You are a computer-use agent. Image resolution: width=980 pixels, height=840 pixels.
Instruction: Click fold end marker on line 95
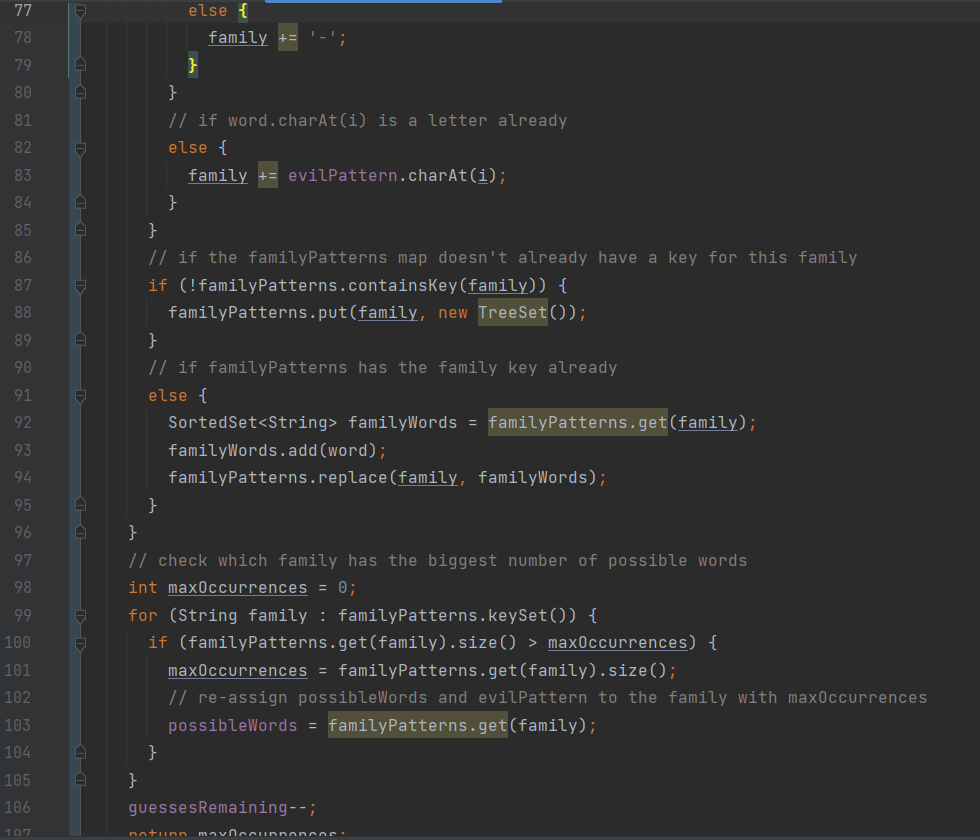tap(81, 505)
